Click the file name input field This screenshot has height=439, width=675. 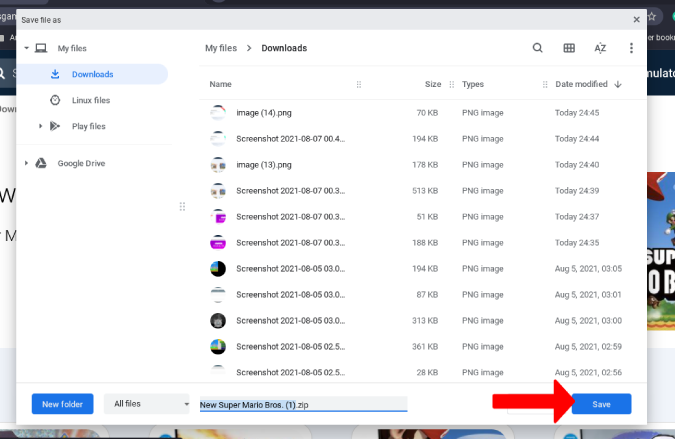[303, 404]
